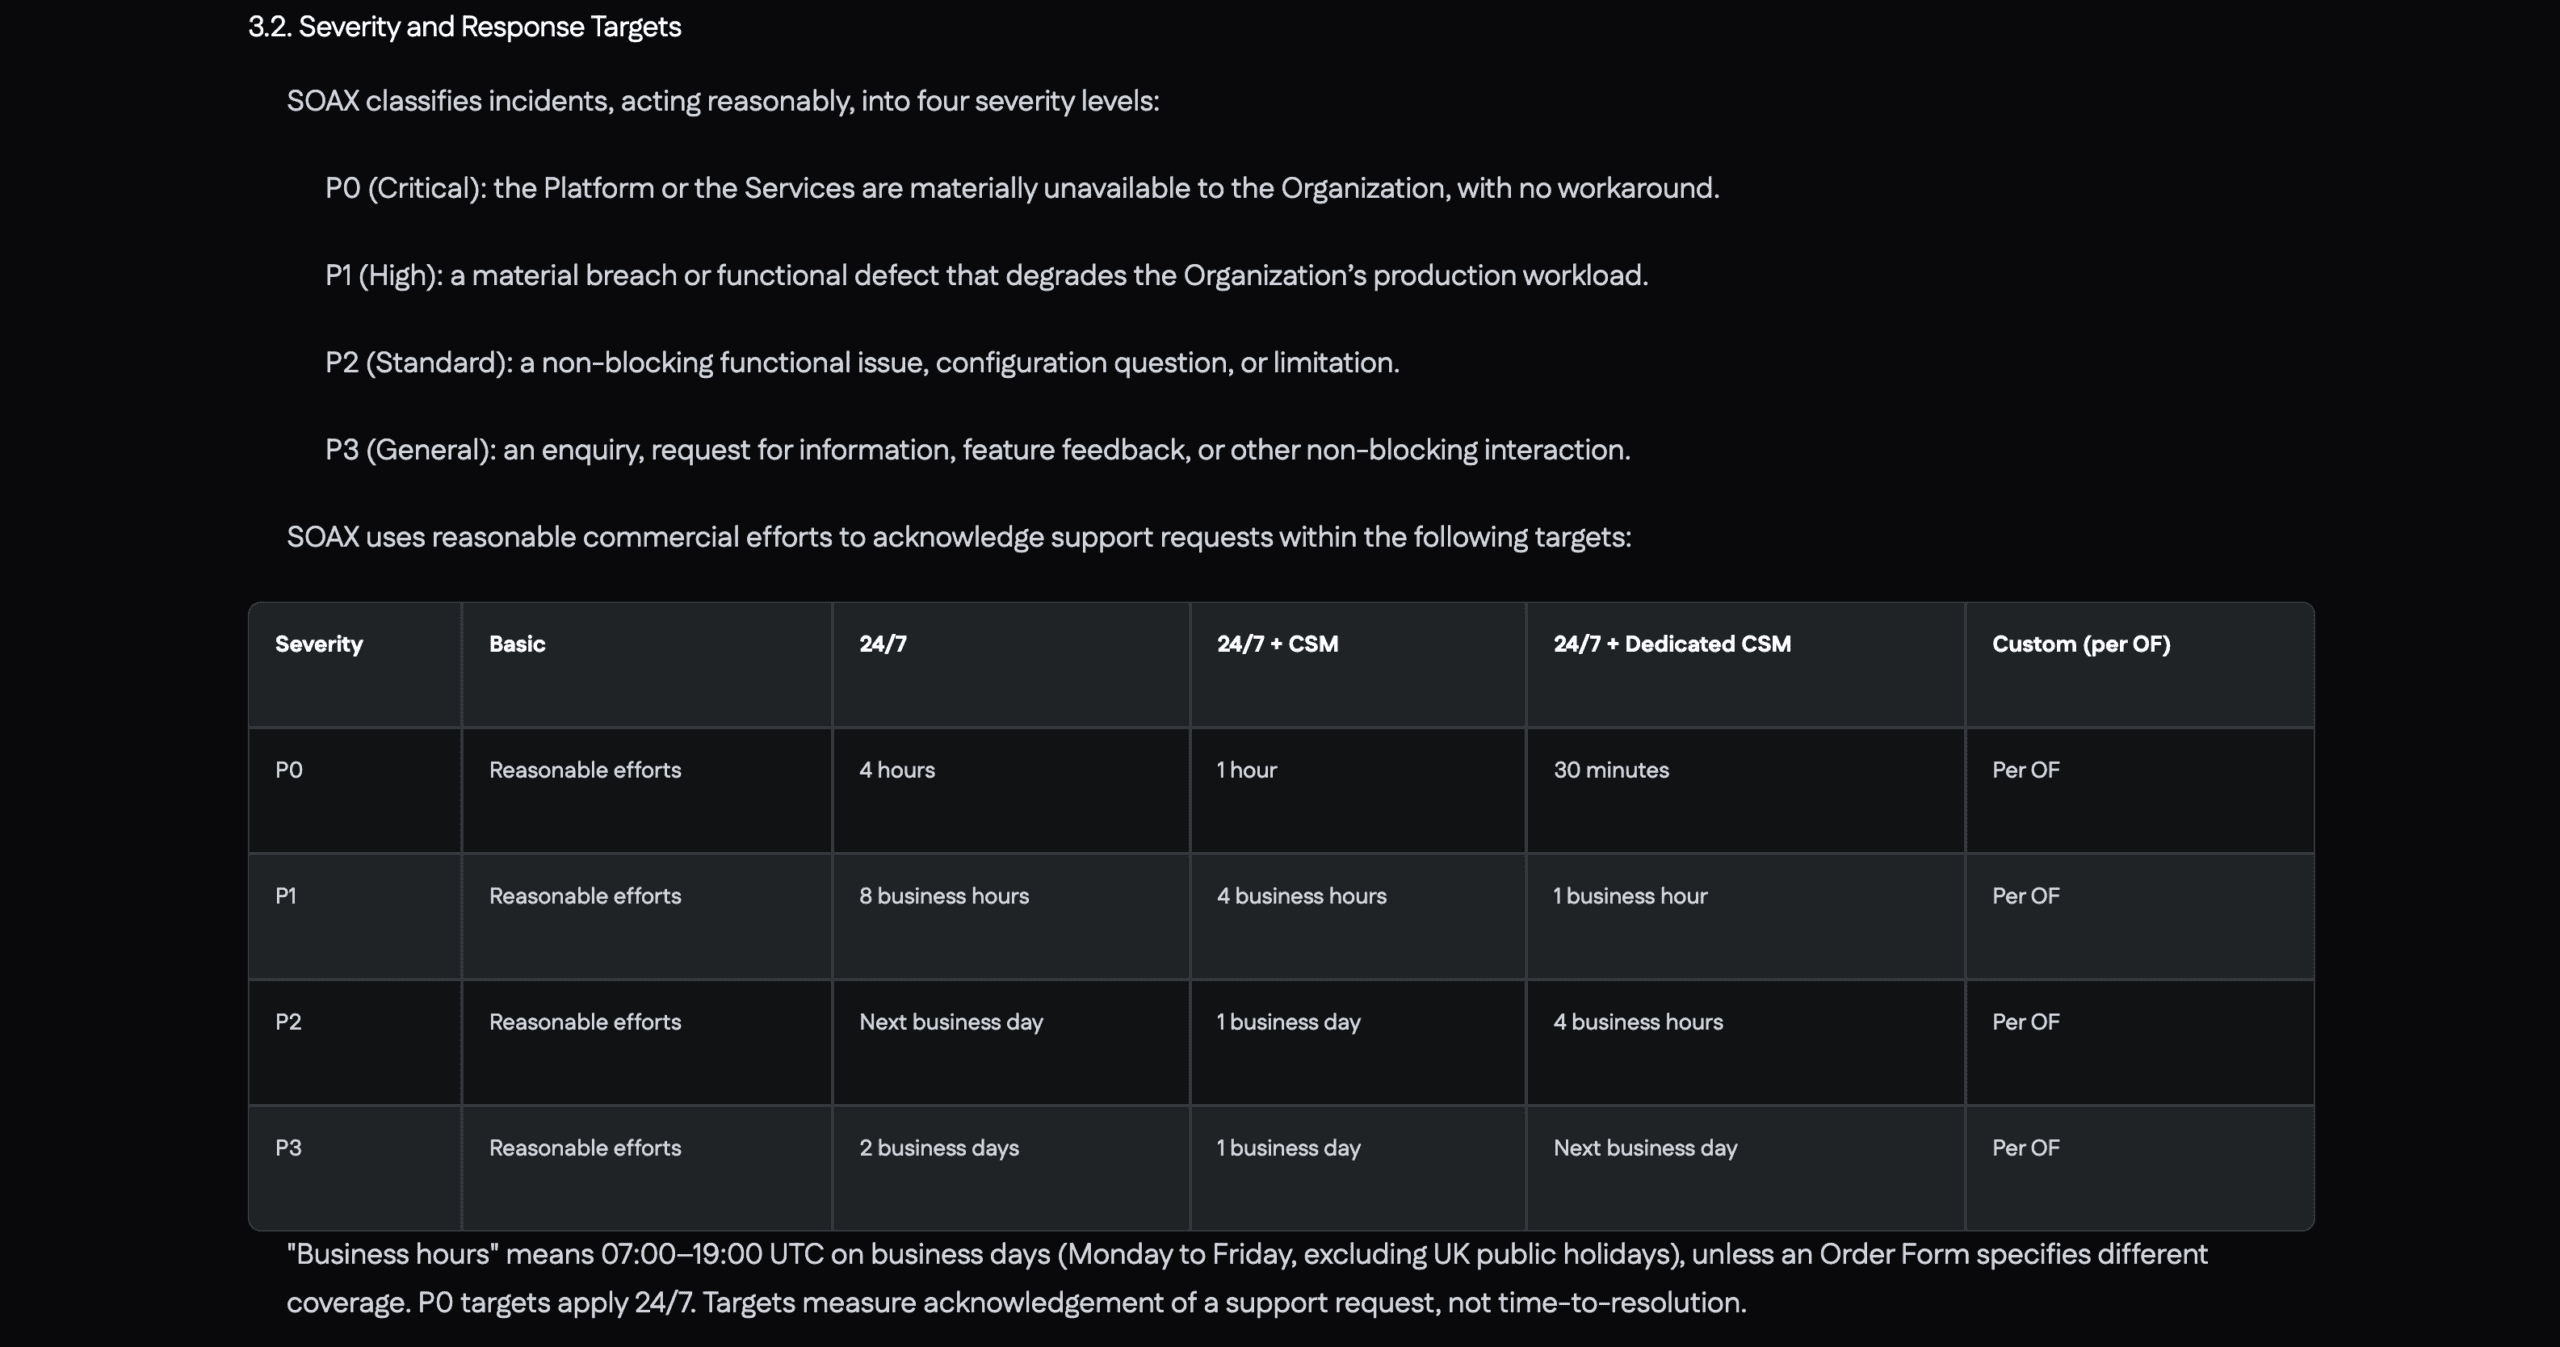This screenshot has height=1347, width=2560.
Task: Select the '8 business hours' cell
Action: pyautogui.click(x=944, y=896)
